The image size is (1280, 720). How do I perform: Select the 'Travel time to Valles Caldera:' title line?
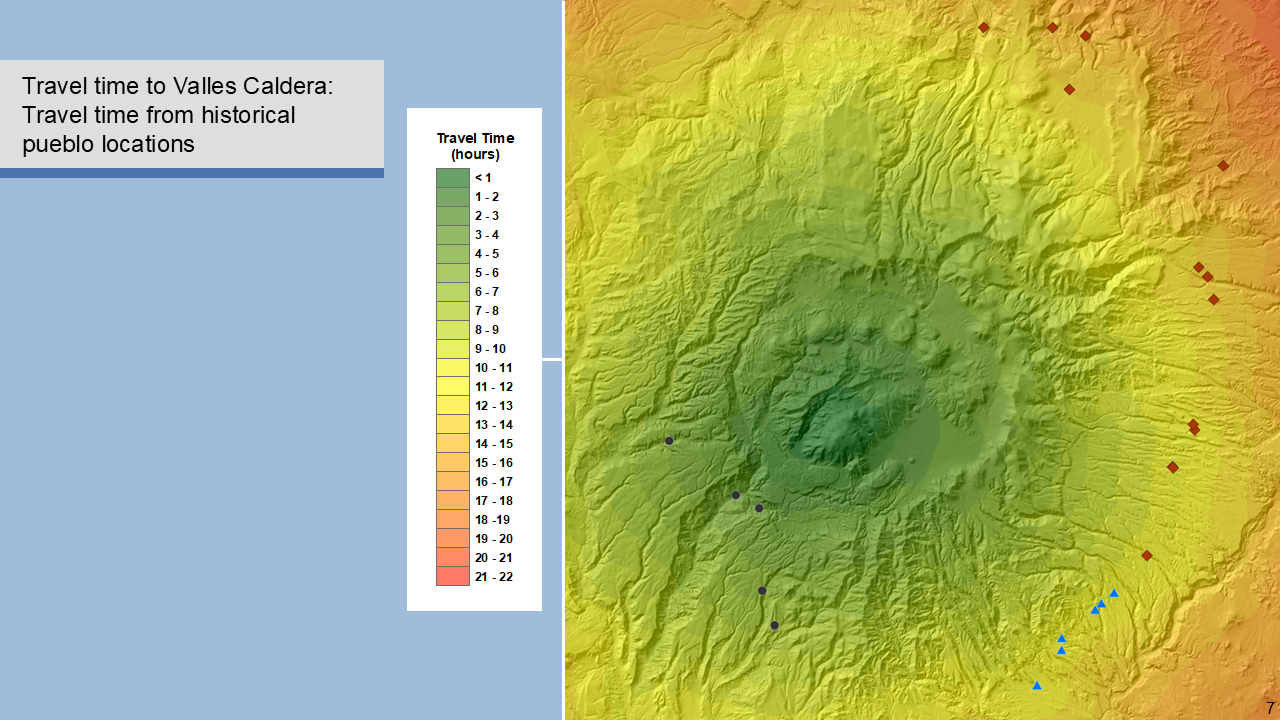click(x=177, y=86)
